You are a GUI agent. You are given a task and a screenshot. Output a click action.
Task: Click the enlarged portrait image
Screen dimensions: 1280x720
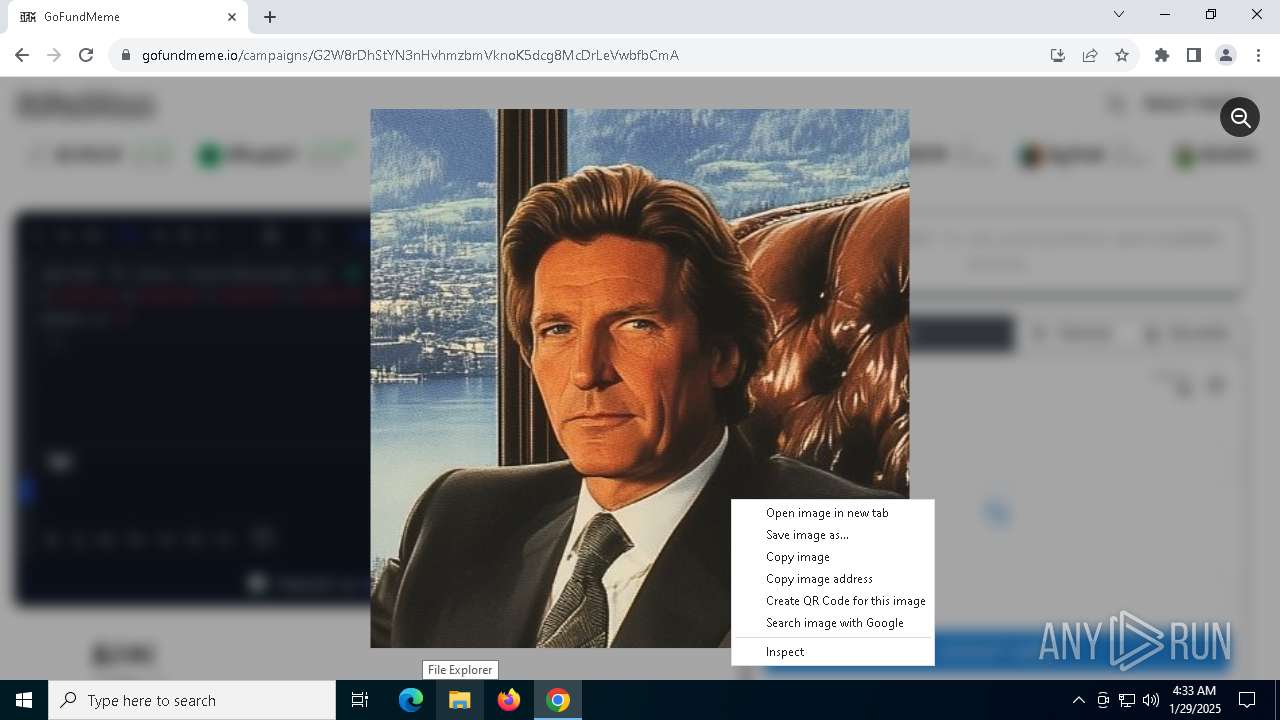(640, 378)
